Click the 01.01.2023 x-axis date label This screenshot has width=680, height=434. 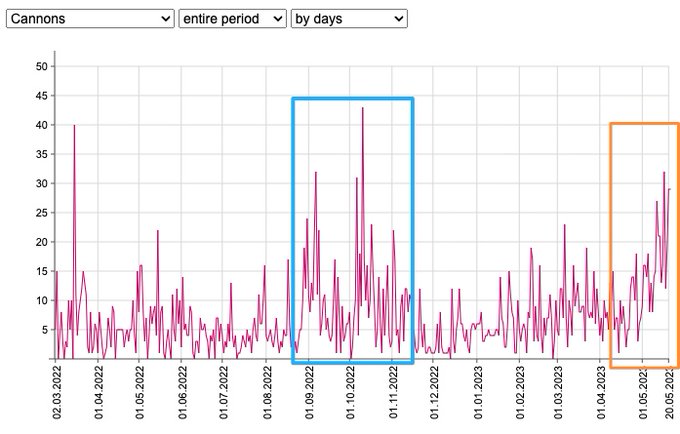click(477, 393)
